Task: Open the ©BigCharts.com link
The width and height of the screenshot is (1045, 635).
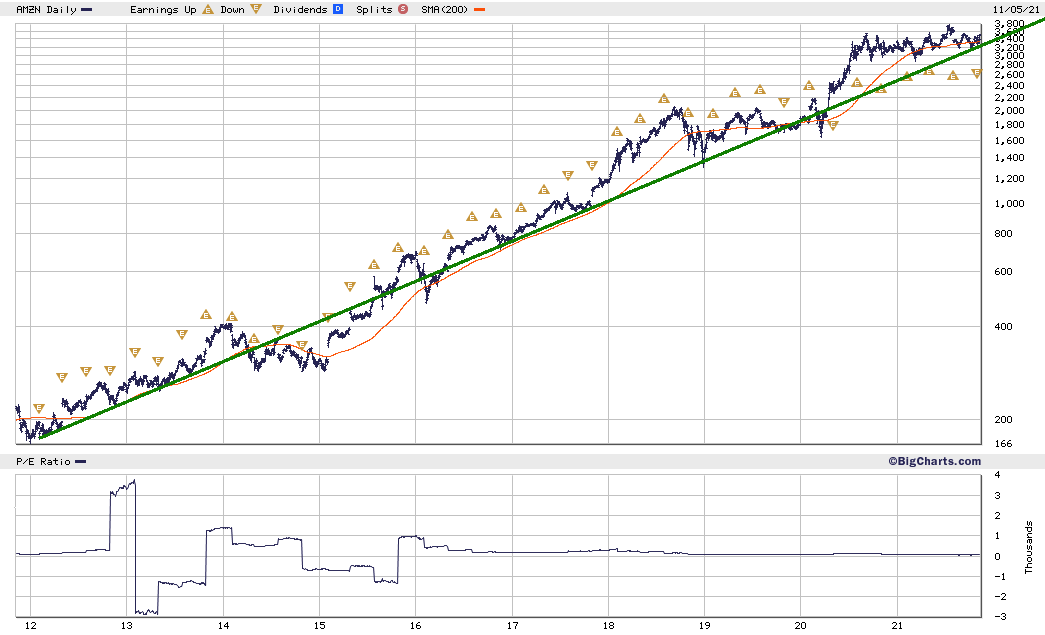Action: 934,461
